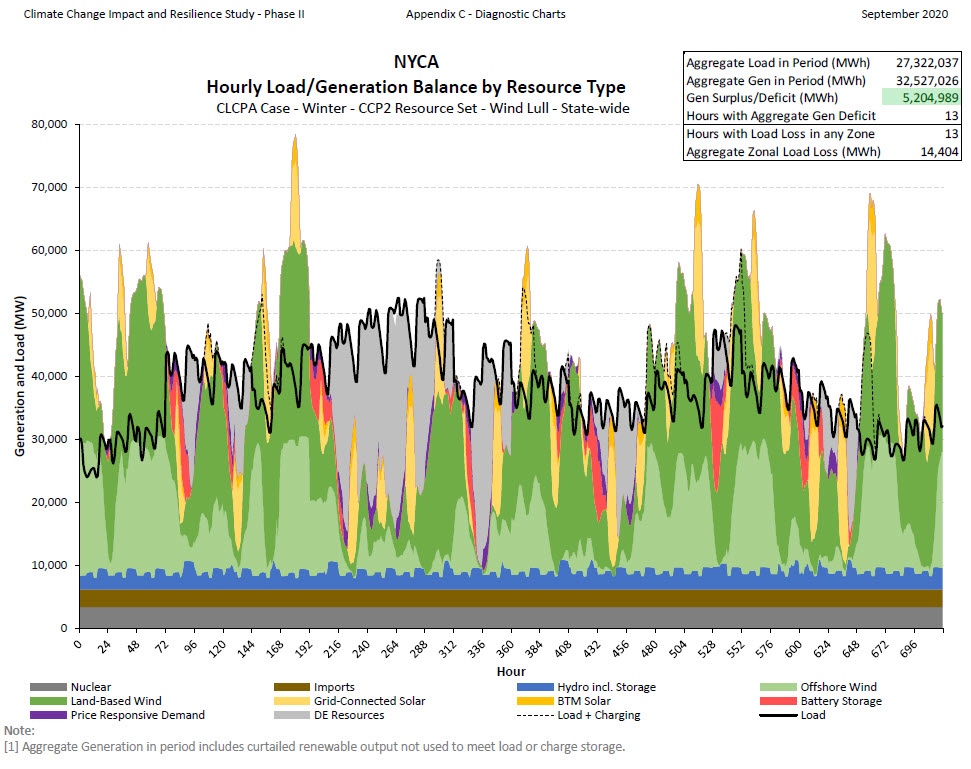Select the Aggregate Zonal Load Loss value
The image size is (971, 769).
click(x=938, y=152)
